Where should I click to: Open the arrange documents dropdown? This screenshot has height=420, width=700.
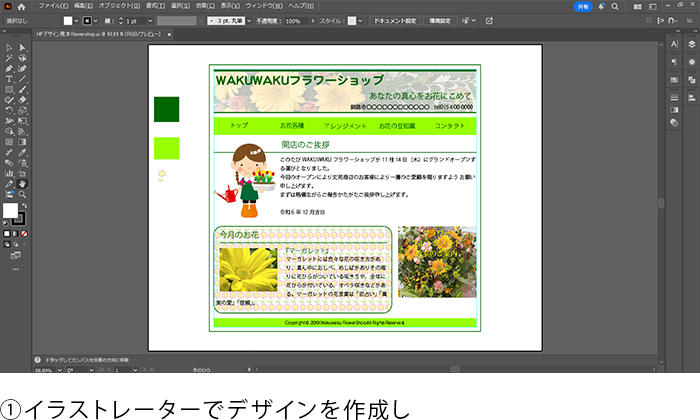pos(638,7)
